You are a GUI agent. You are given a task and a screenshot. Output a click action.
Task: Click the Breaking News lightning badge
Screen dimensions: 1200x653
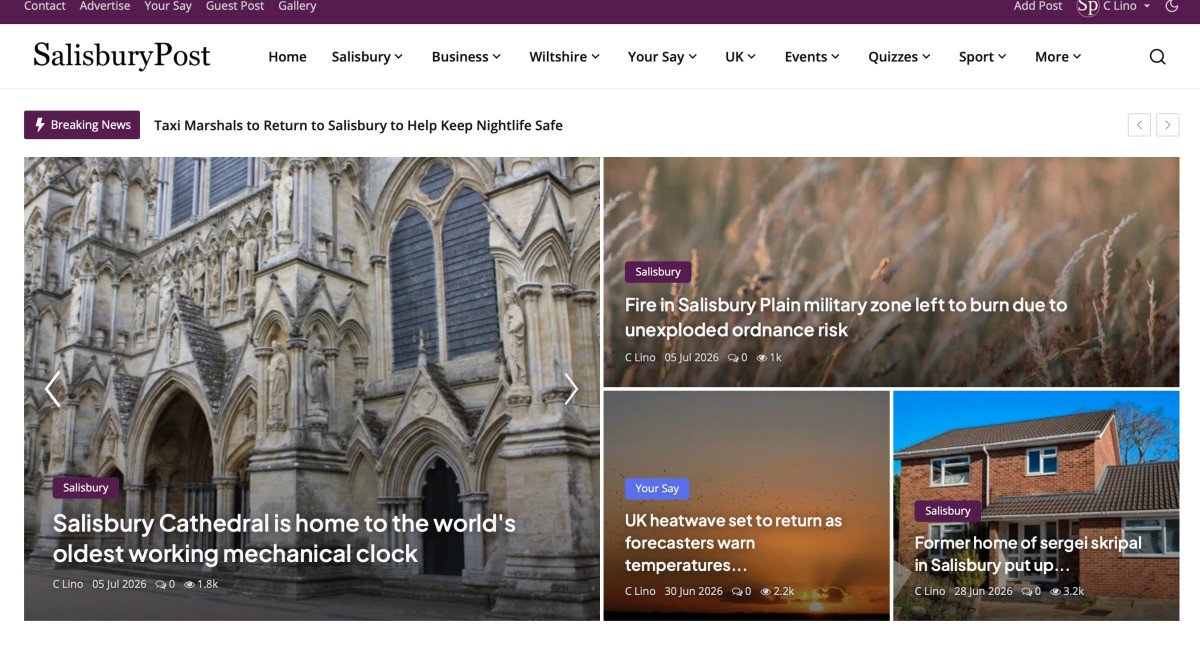[x=82, y=125]
